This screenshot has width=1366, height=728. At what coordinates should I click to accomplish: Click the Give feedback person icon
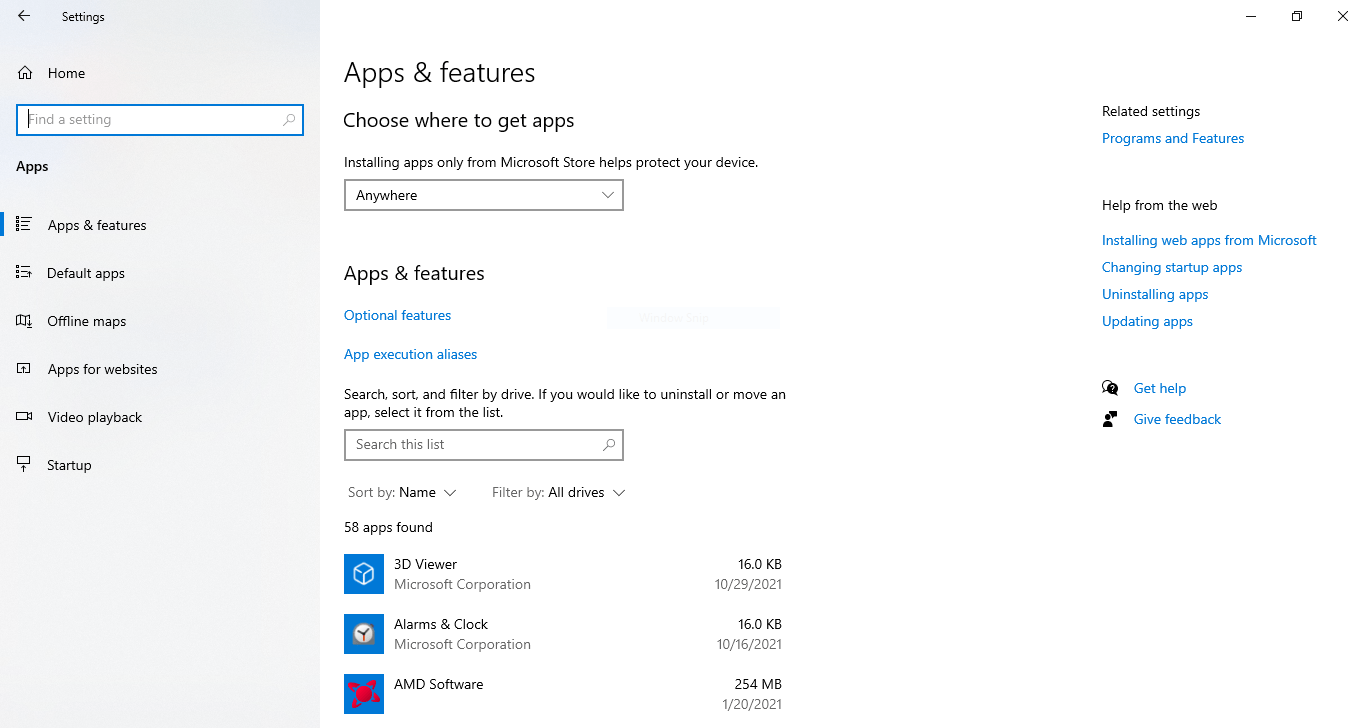1110,419
